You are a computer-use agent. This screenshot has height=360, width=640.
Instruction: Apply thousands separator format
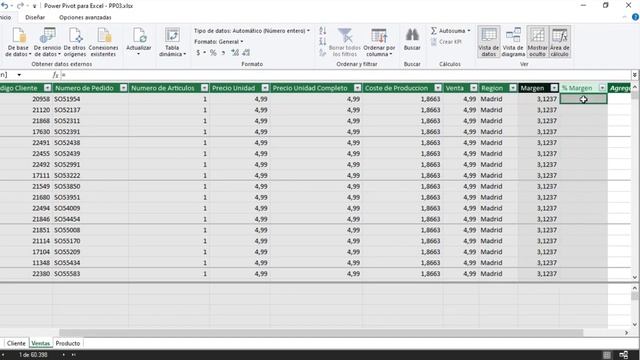tap(223, 53)
